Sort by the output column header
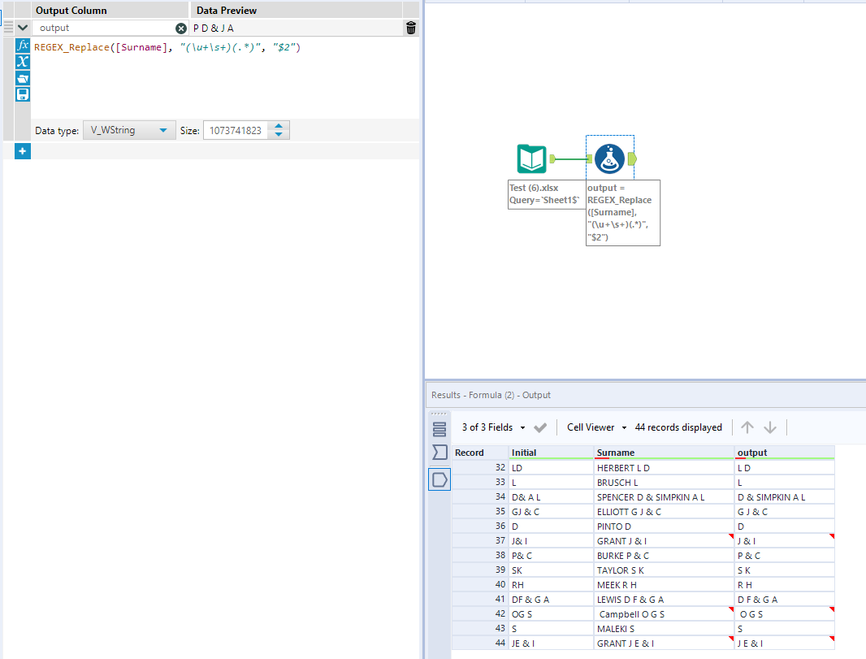Image resolution: width=866 pixels, height=659 pixels. coord(784,452)
